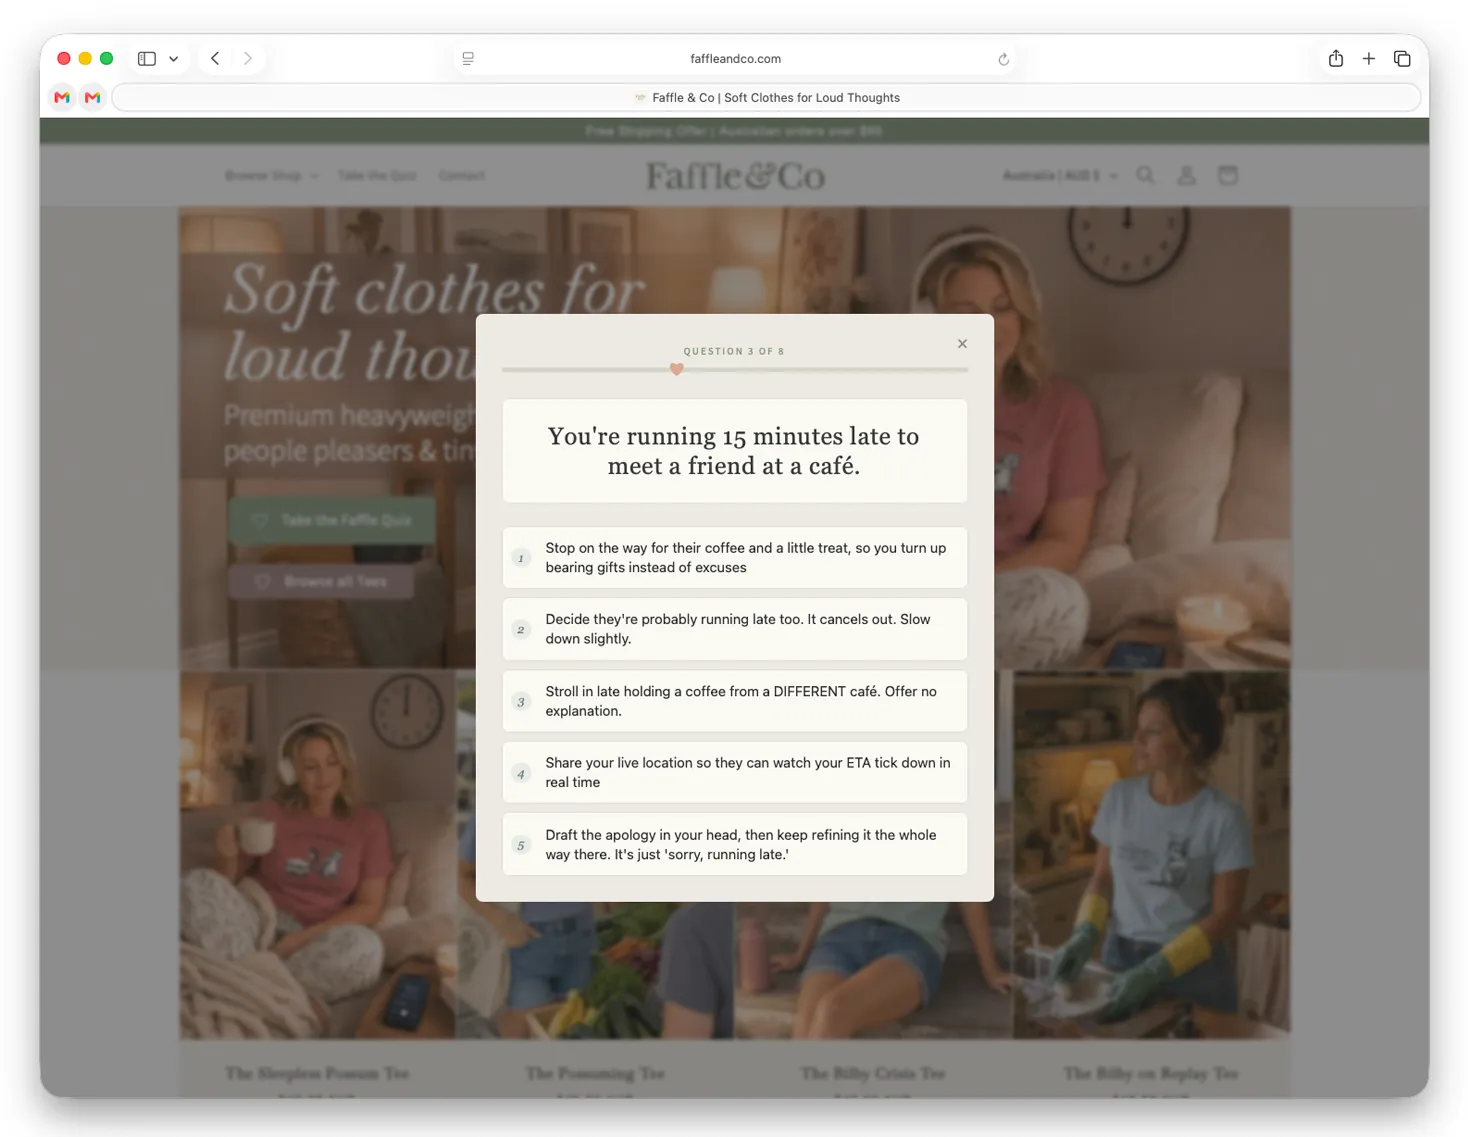Viewport: 1468px width, 1137px height.
Task: Open the second pinned Gmail tab
Action: click(93, 97)
